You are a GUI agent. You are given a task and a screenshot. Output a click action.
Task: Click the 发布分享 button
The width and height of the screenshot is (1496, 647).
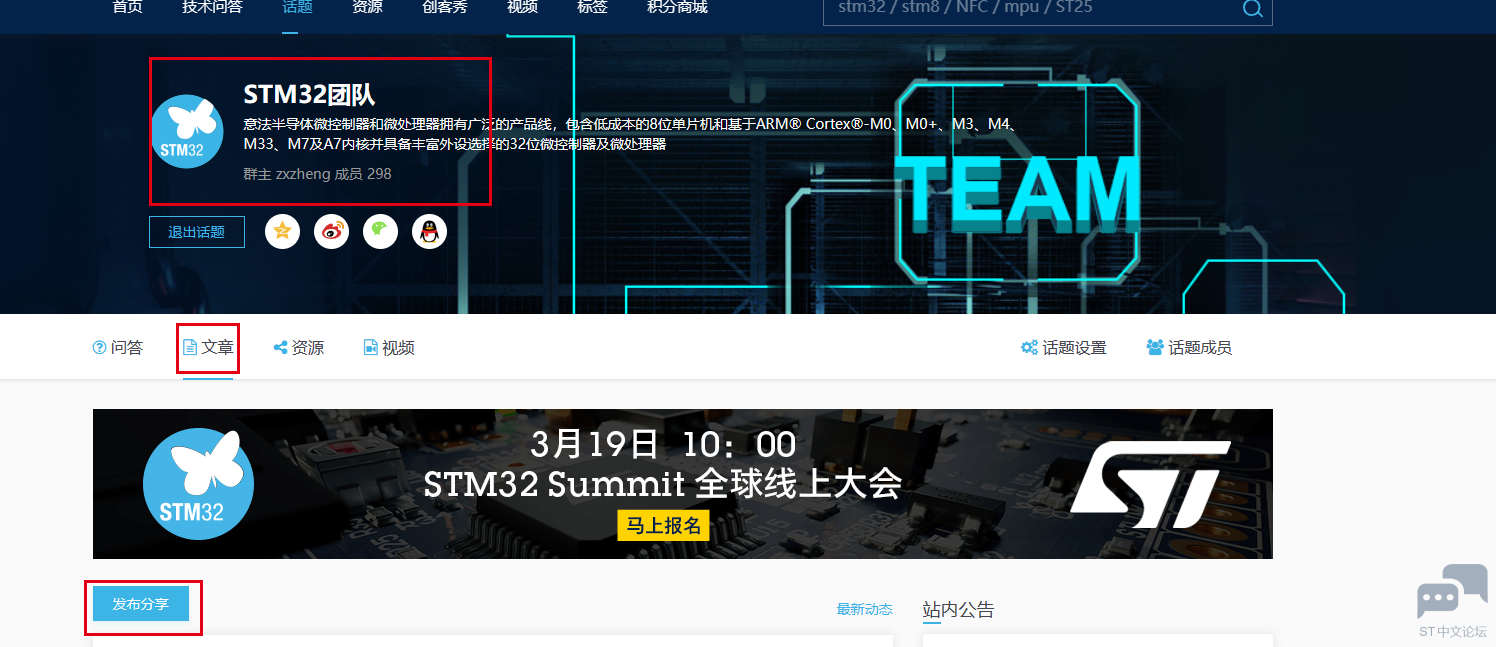141,604
